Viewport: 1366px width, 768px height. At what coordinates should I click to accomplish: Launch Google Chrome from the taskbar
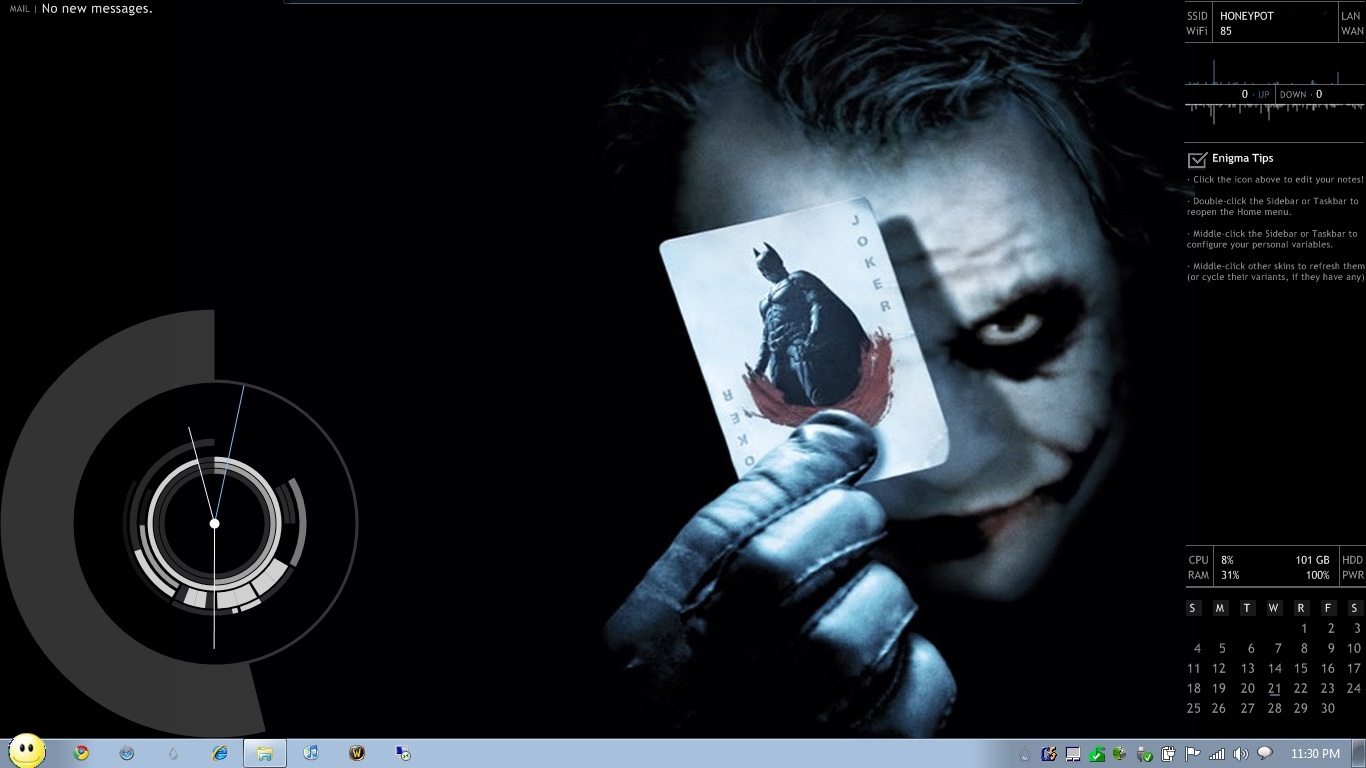81,753
